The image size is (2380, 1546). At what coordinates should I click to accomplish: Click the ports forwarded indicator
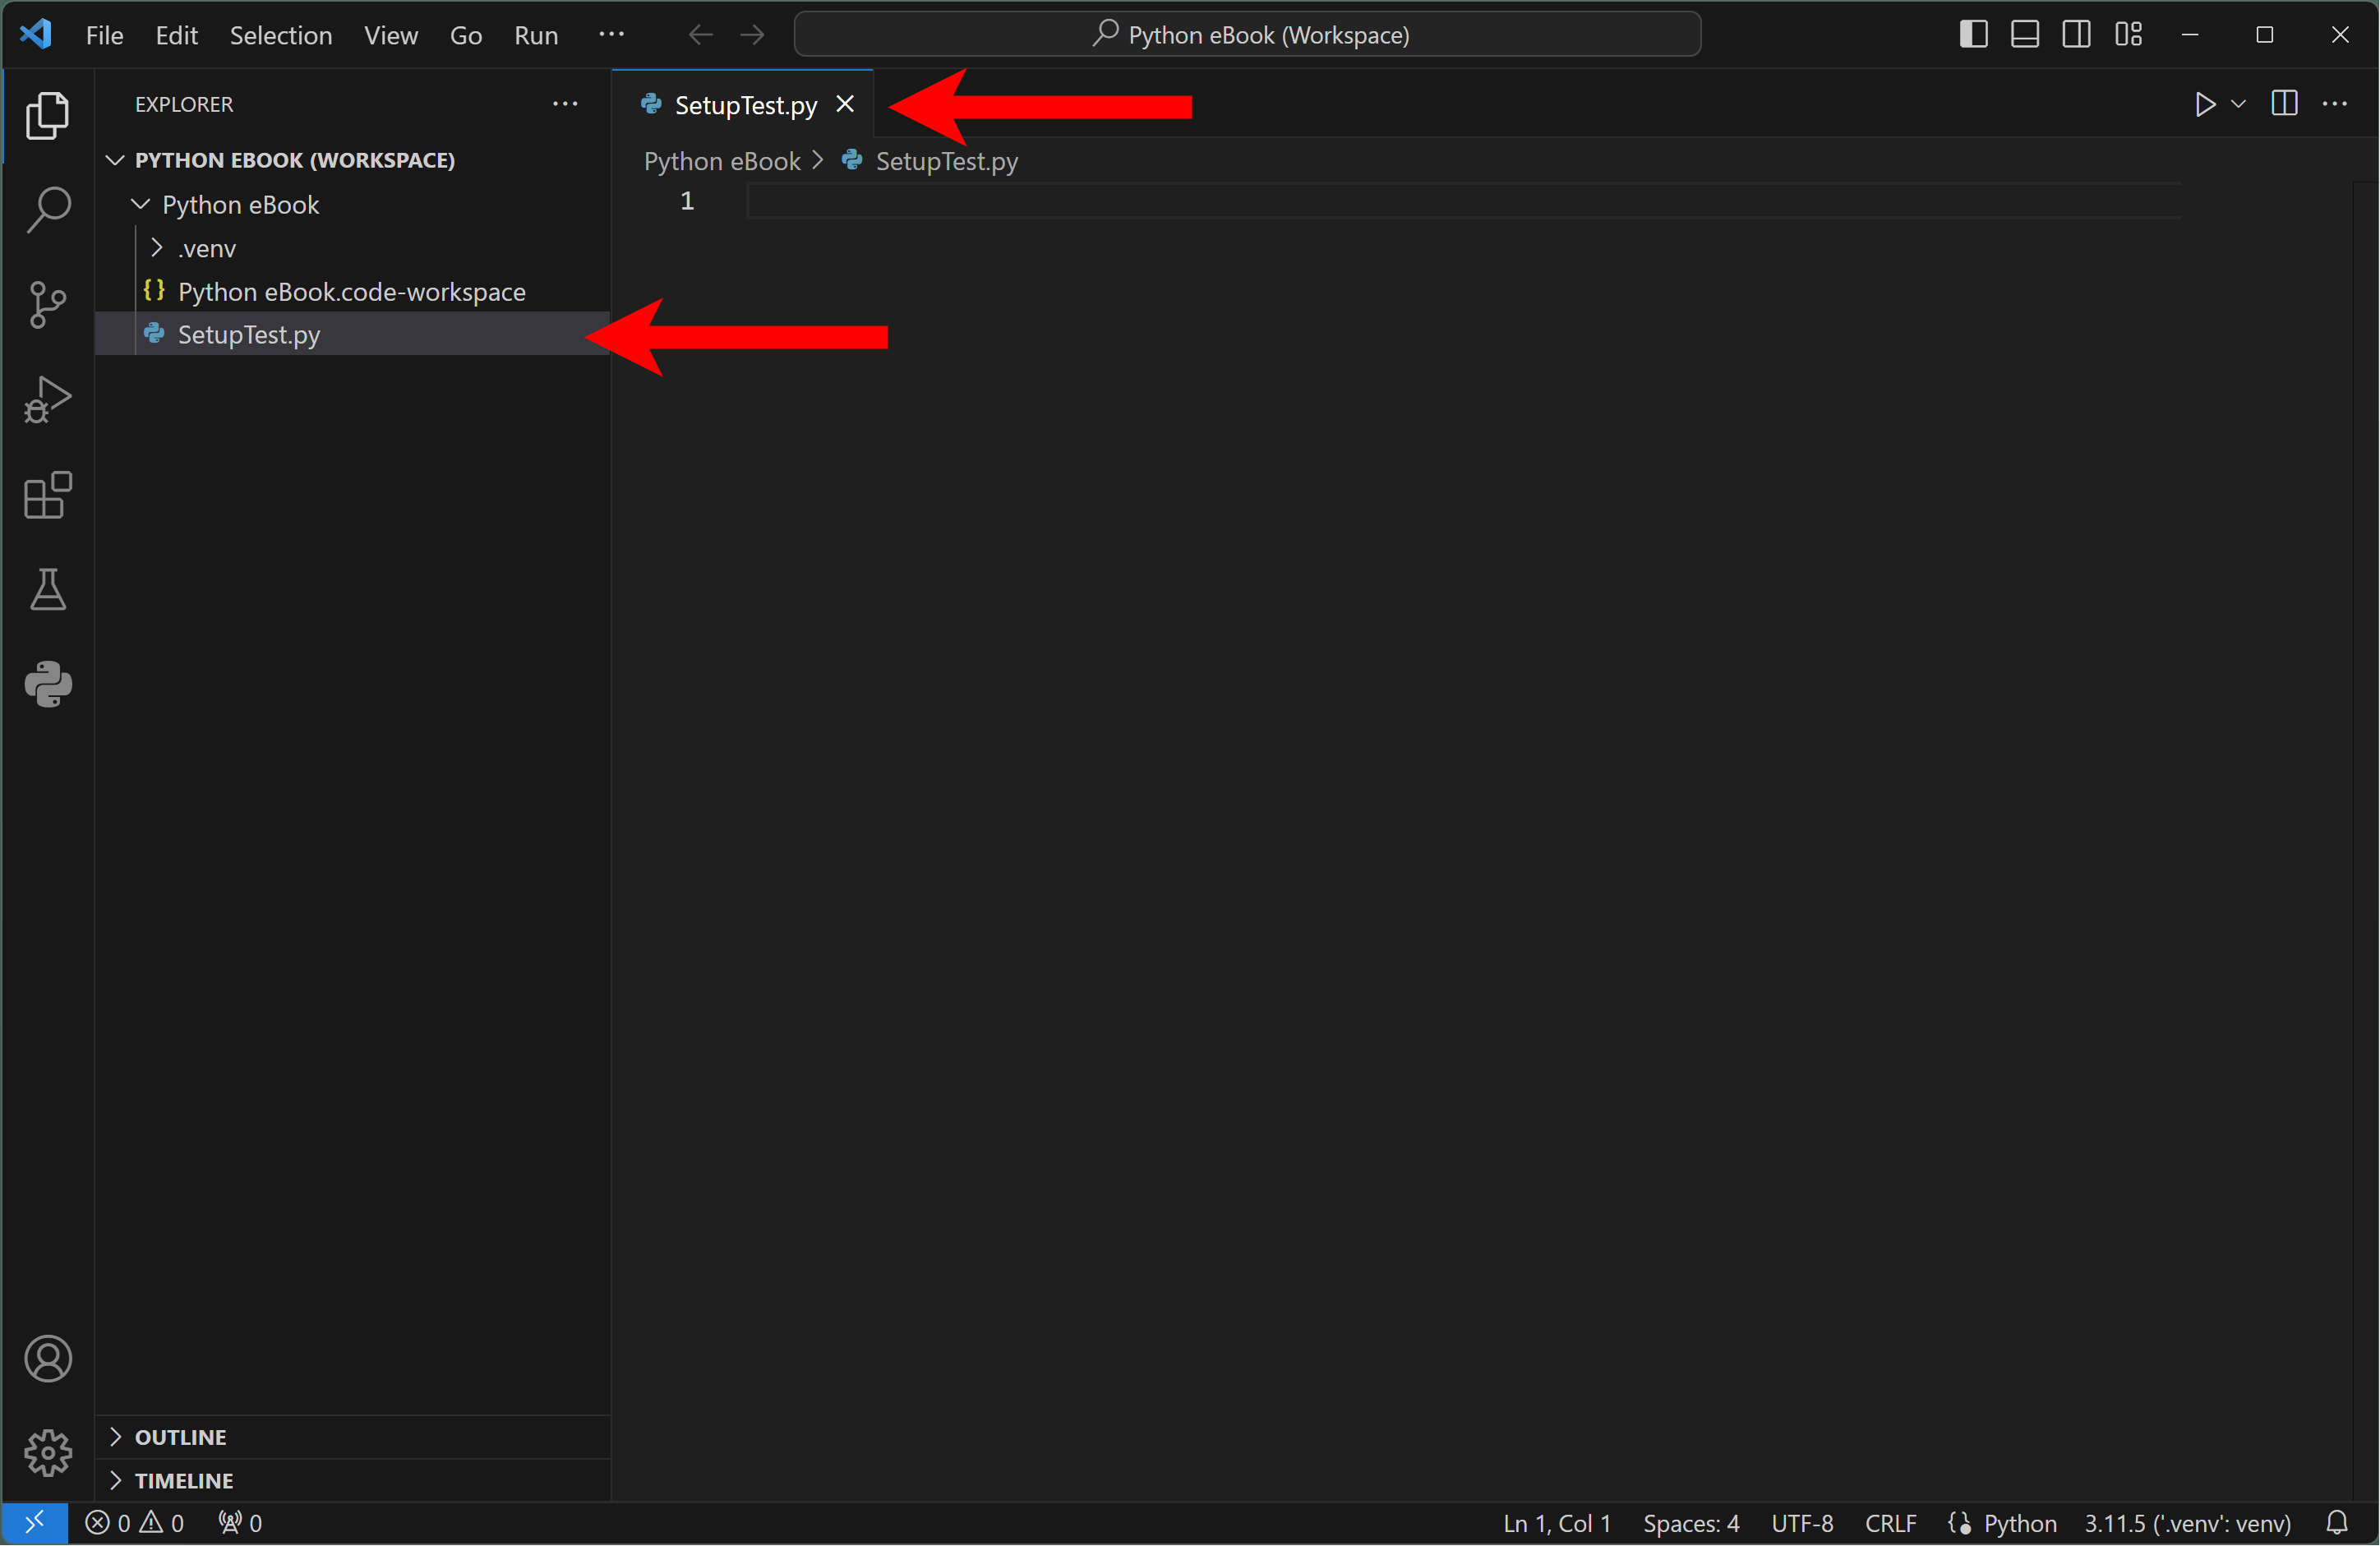(240, 1523)
